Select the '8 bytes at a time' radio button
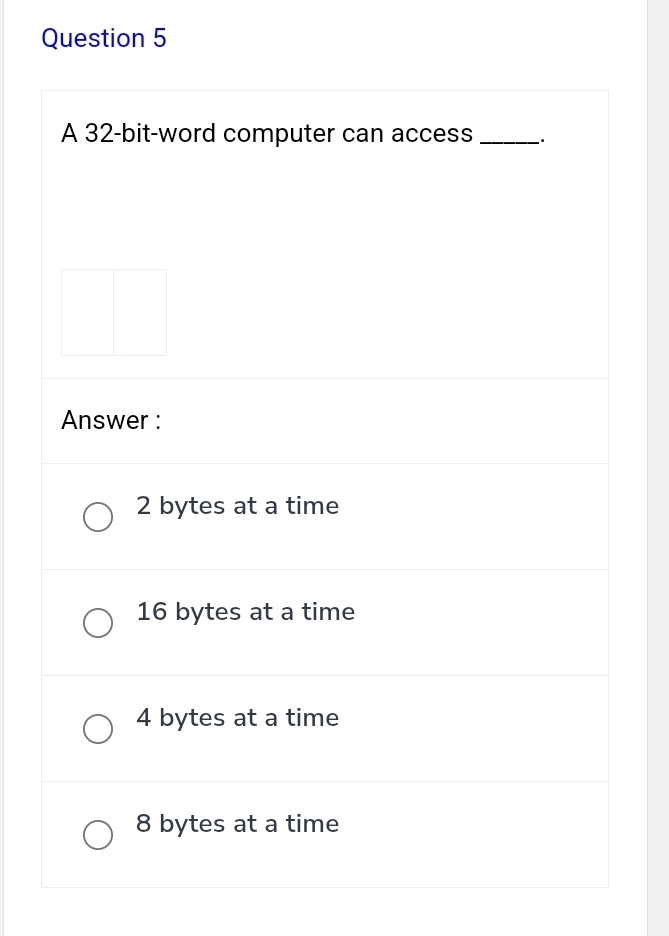Image resolution: width=669 pixels, height=936 pixels. [x=98, y=835]
